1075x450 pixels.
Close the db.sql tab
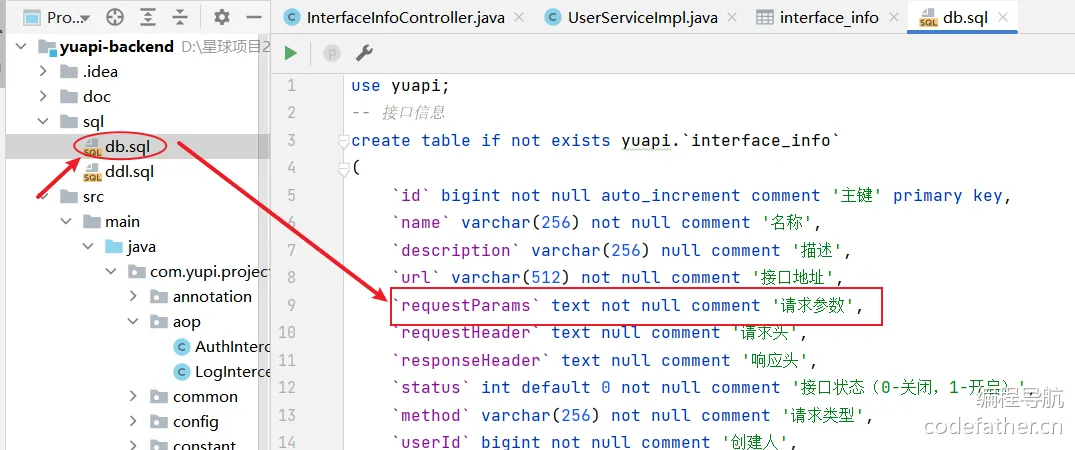coord(1003,18)
